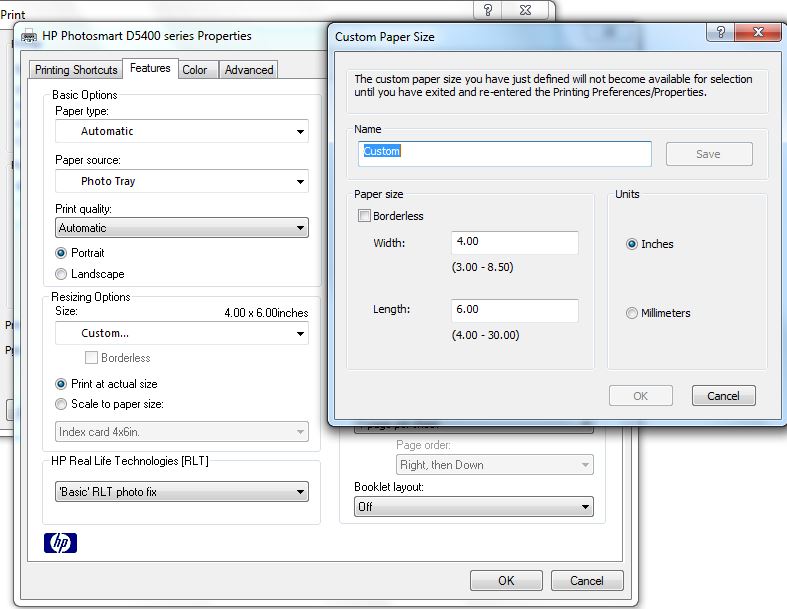787x609 pixels.
Task: Click the Resizing Options group label
Action: pos(90,297)
